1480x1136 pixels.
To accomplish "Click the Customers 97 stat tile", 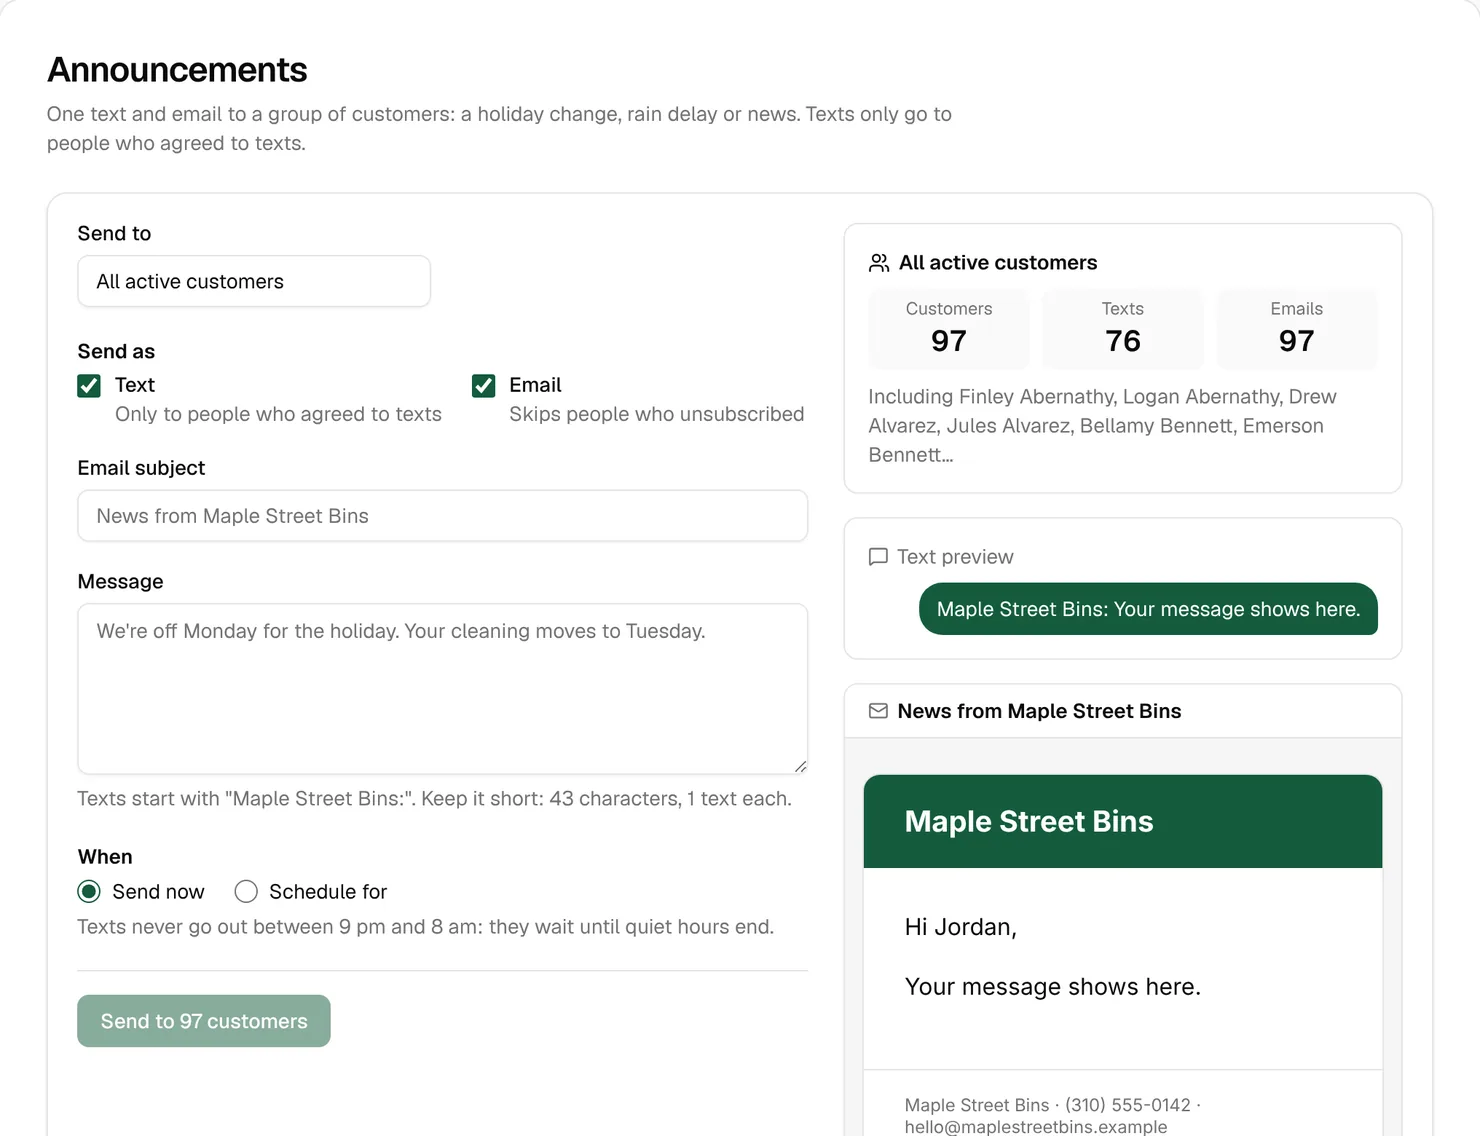I will pyautogui.click(x=949, y=329).
